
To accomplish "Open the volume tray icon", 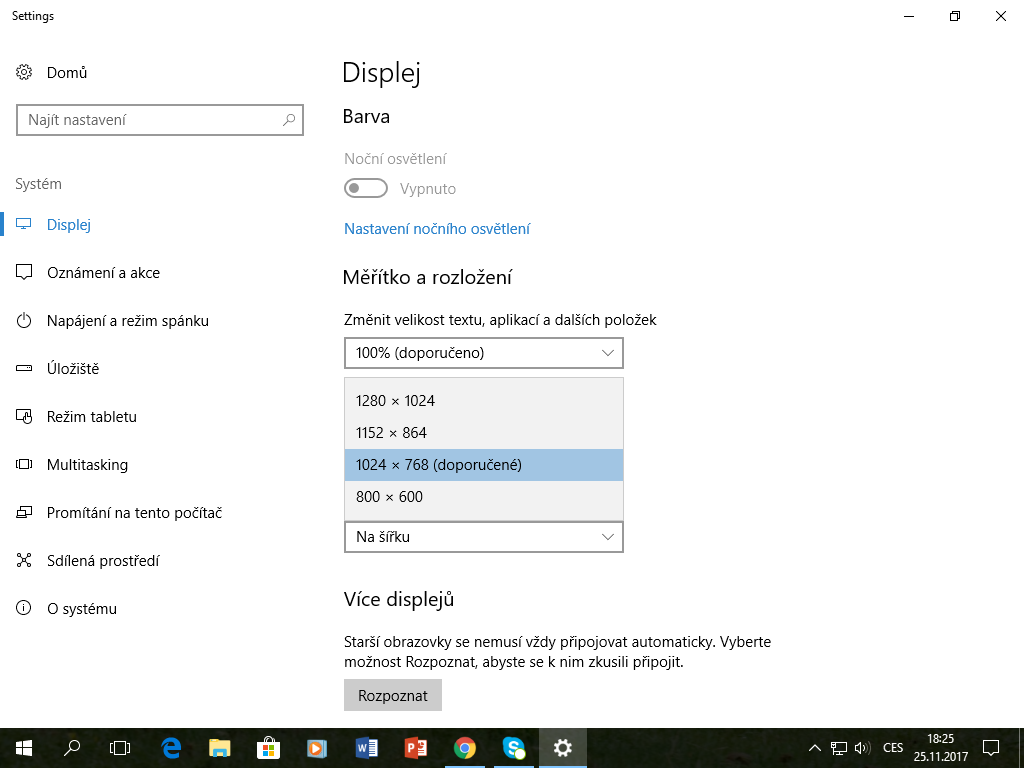I will [862, 748].
